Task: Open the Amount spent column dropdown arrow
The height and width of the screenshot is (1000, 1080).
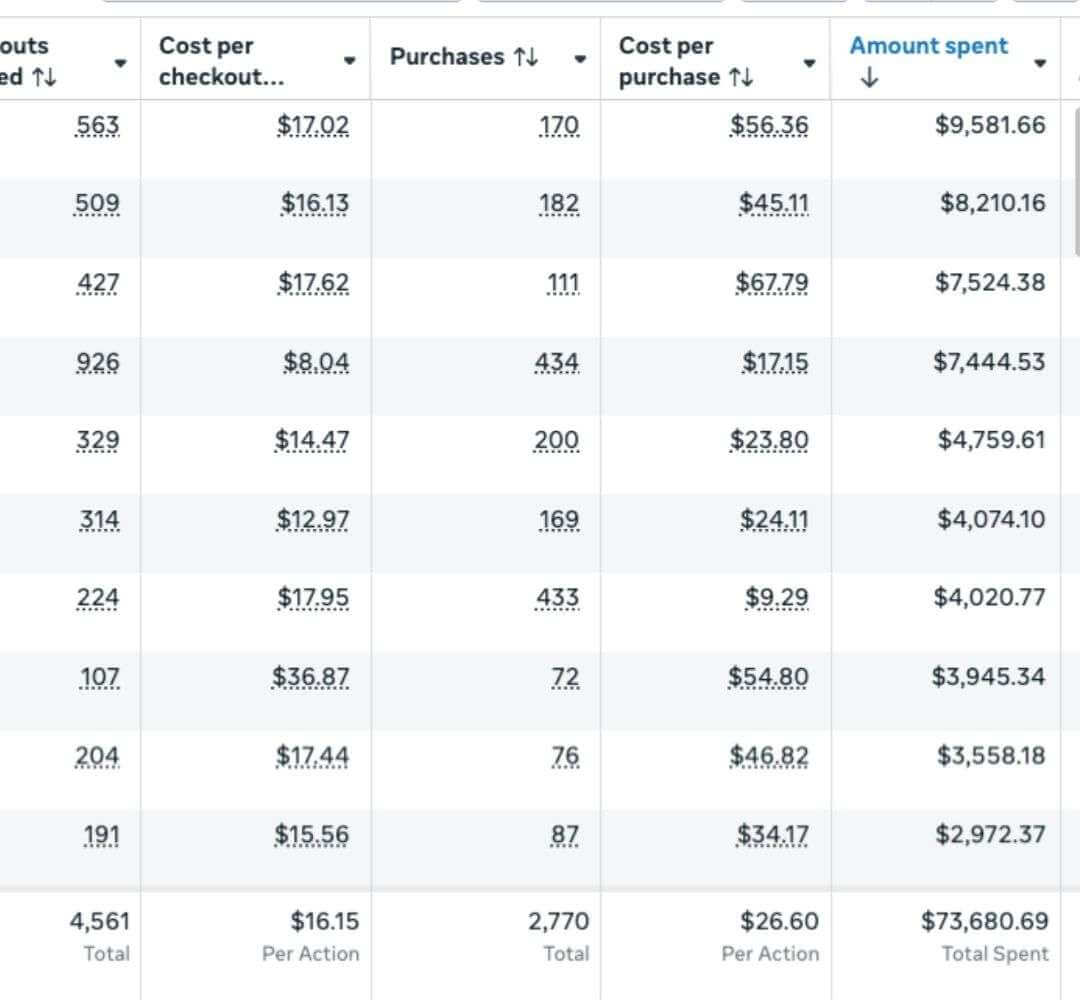Action: pos(1040,63)
